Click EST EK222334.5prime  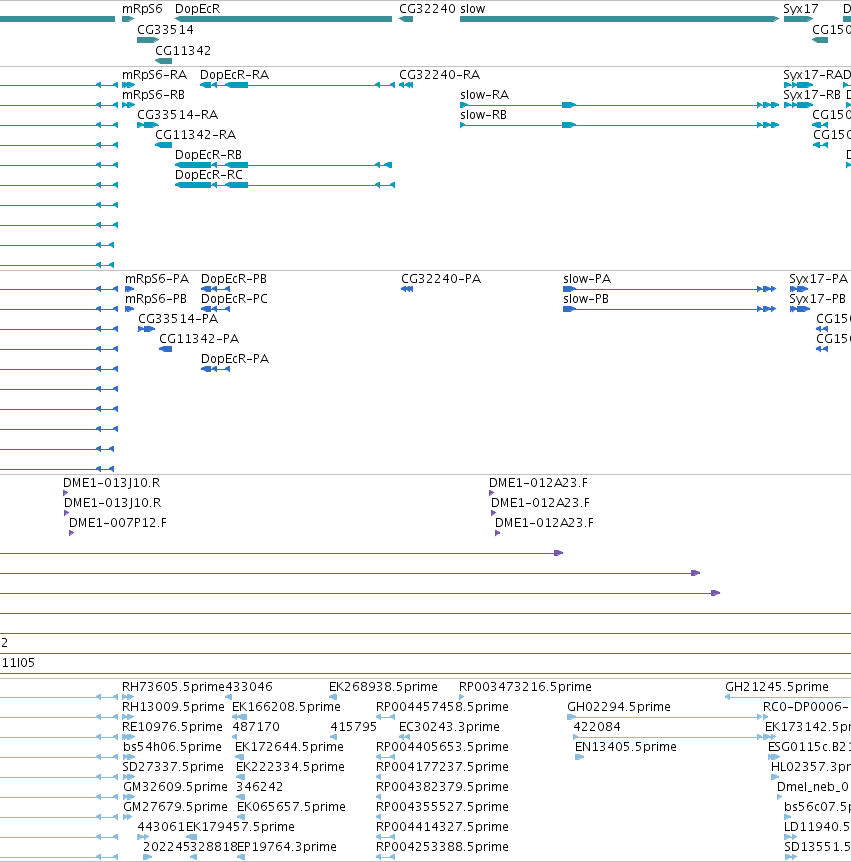tap(290, 766)
